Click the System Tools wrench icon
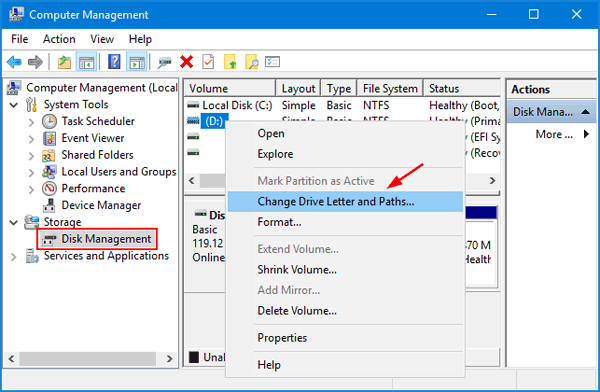Viewport: 600px width, 392px height. tap(31, 105)
